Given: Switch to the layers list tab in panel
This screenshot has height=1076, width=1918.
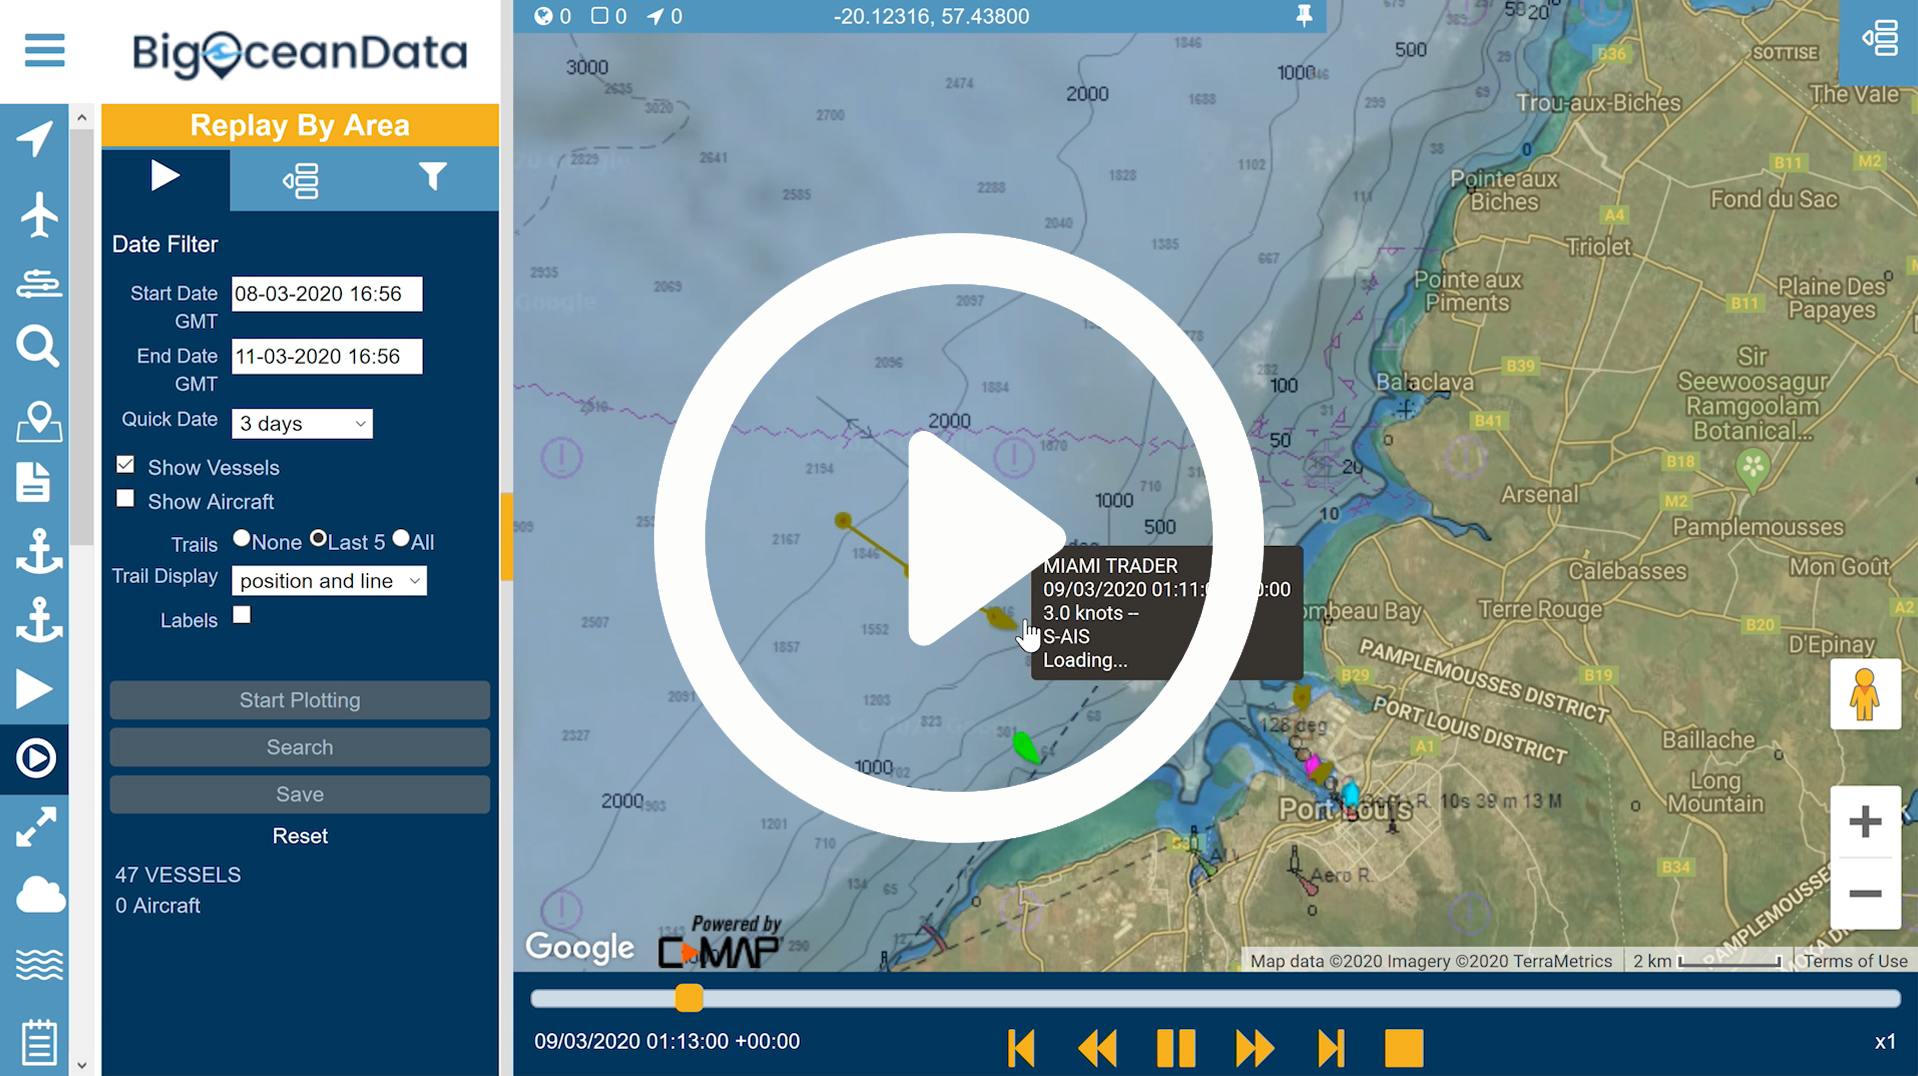Looking at the screenshot, I should [x=300, y=180].
